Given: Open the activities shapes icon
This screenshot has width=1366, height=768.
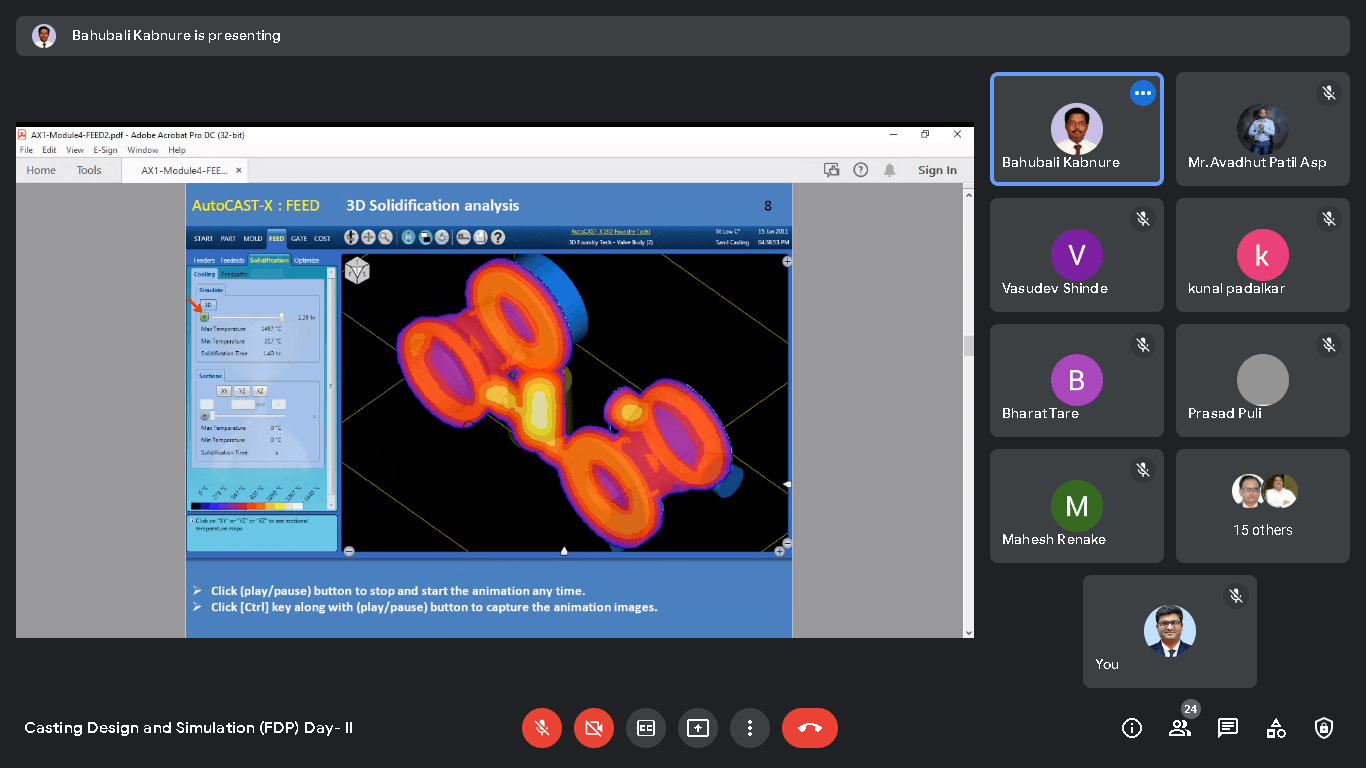Looking at the screenshot, I should [x=1276, y=728].
